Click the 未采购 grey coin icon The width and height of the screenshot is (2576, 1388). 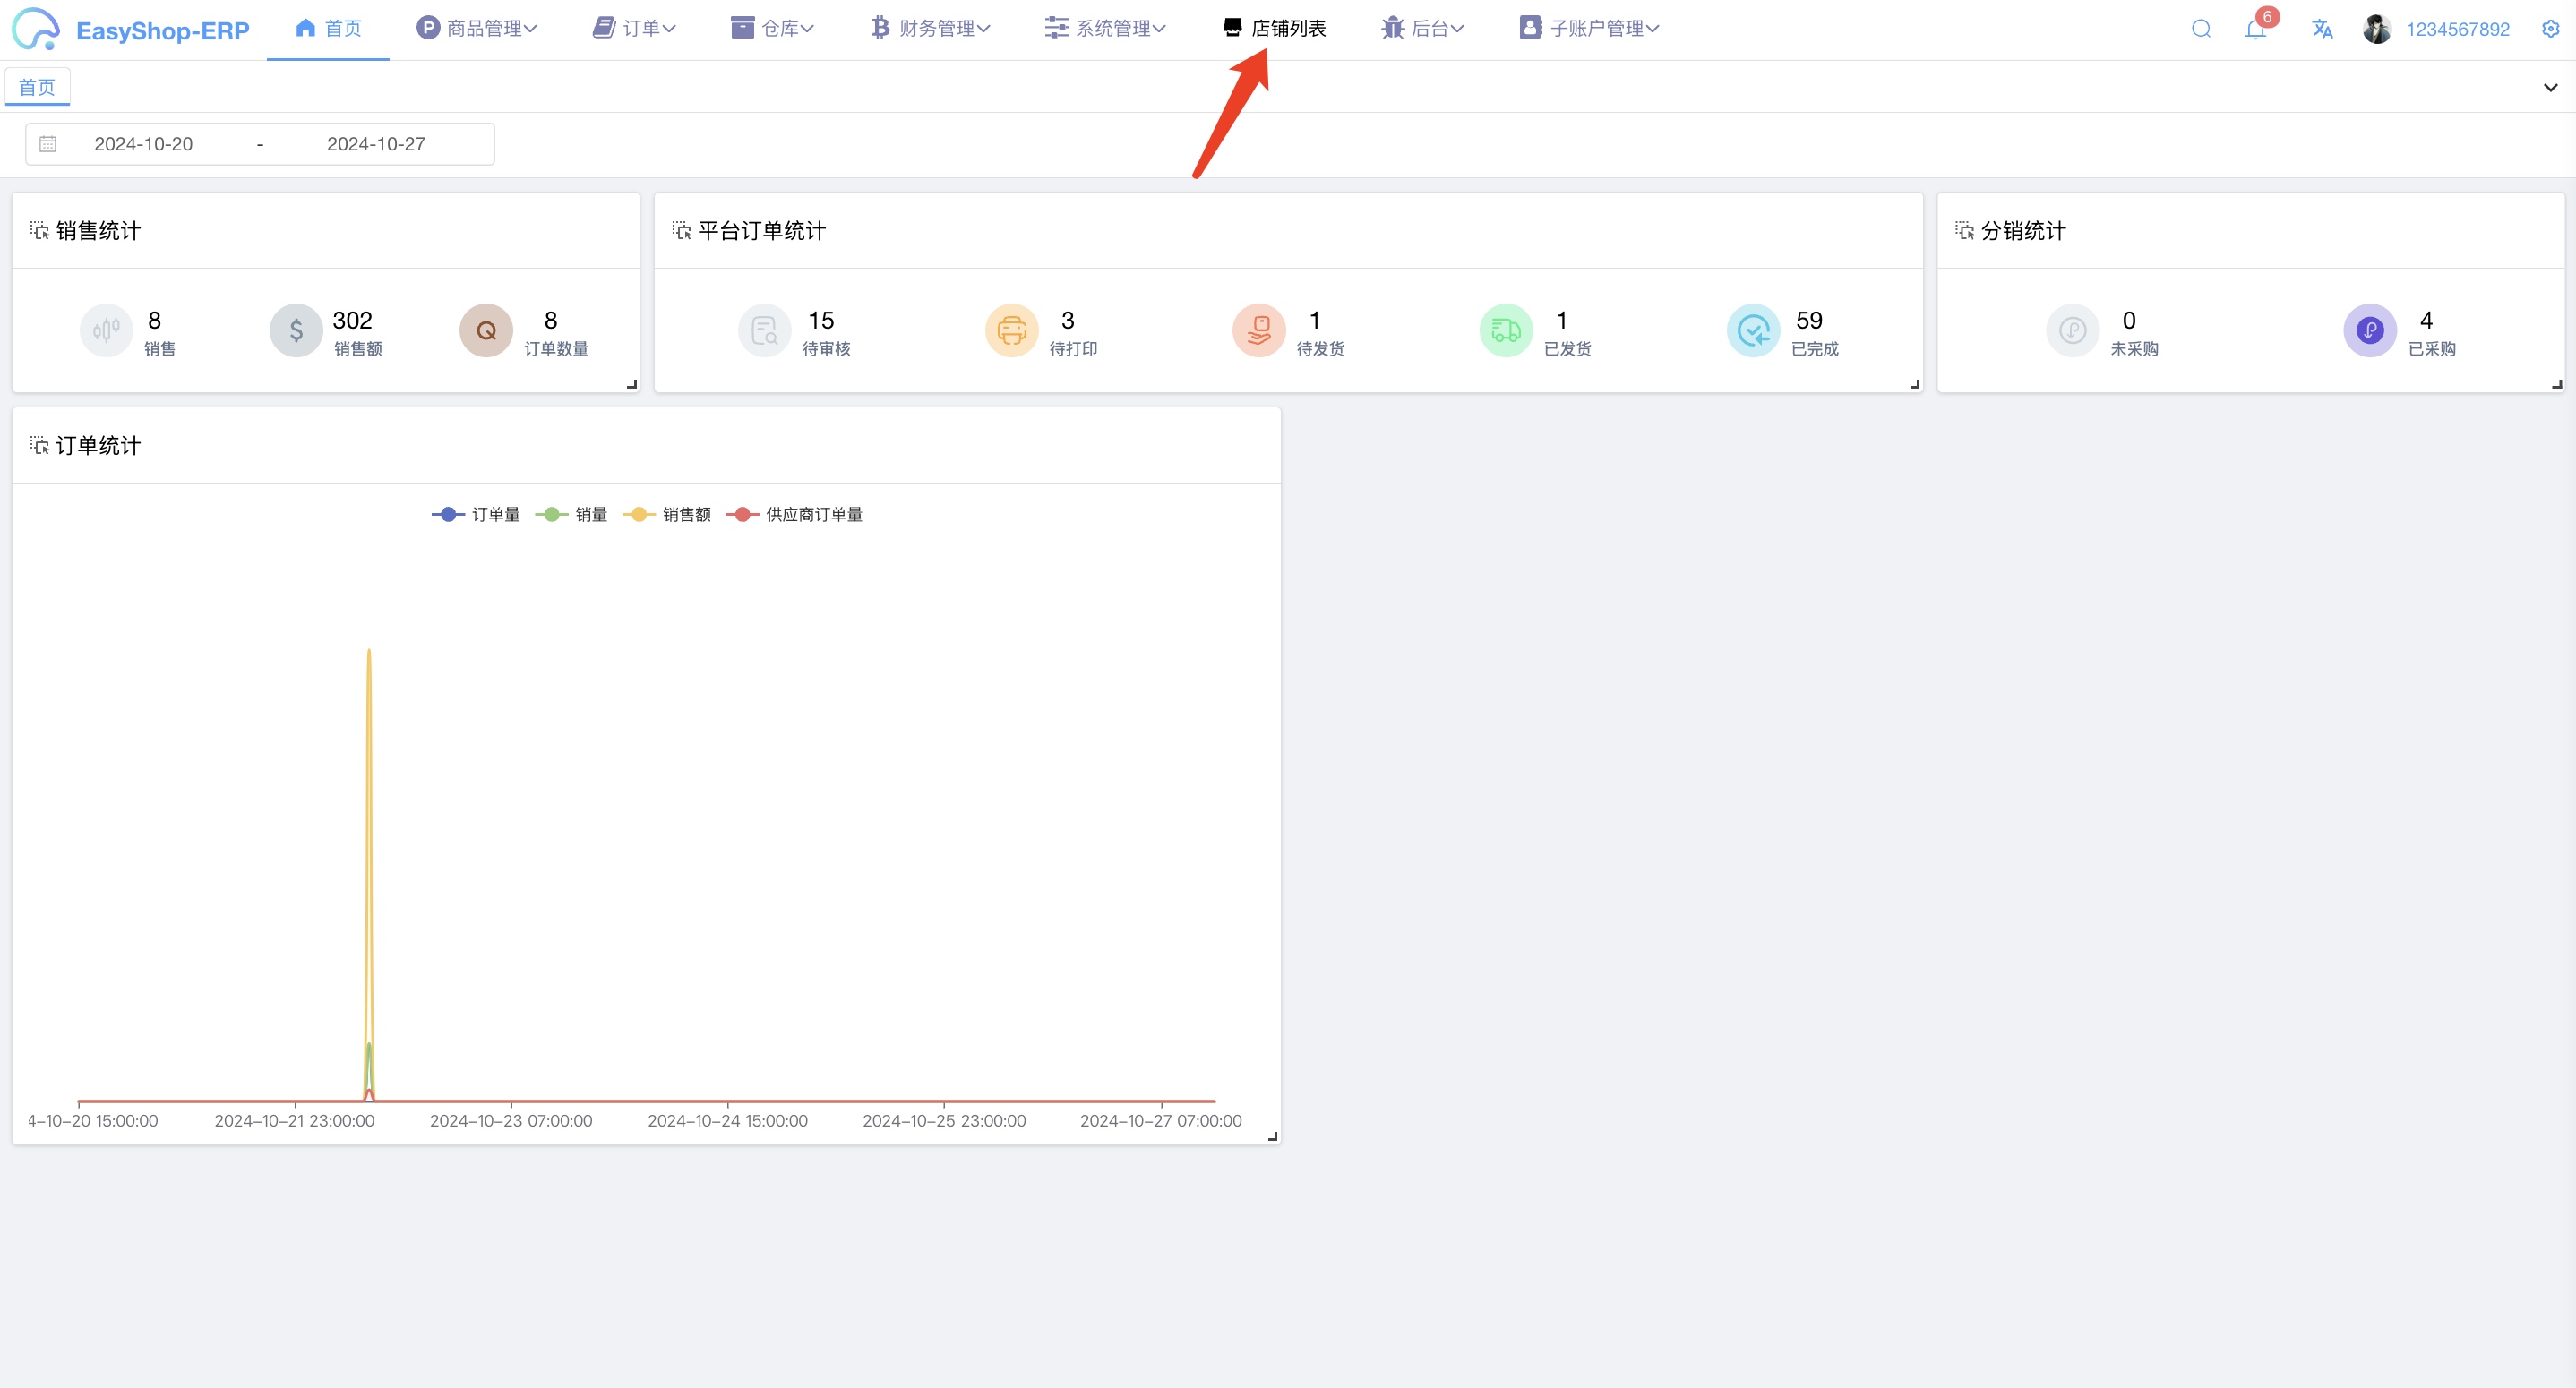(2073, 330)
